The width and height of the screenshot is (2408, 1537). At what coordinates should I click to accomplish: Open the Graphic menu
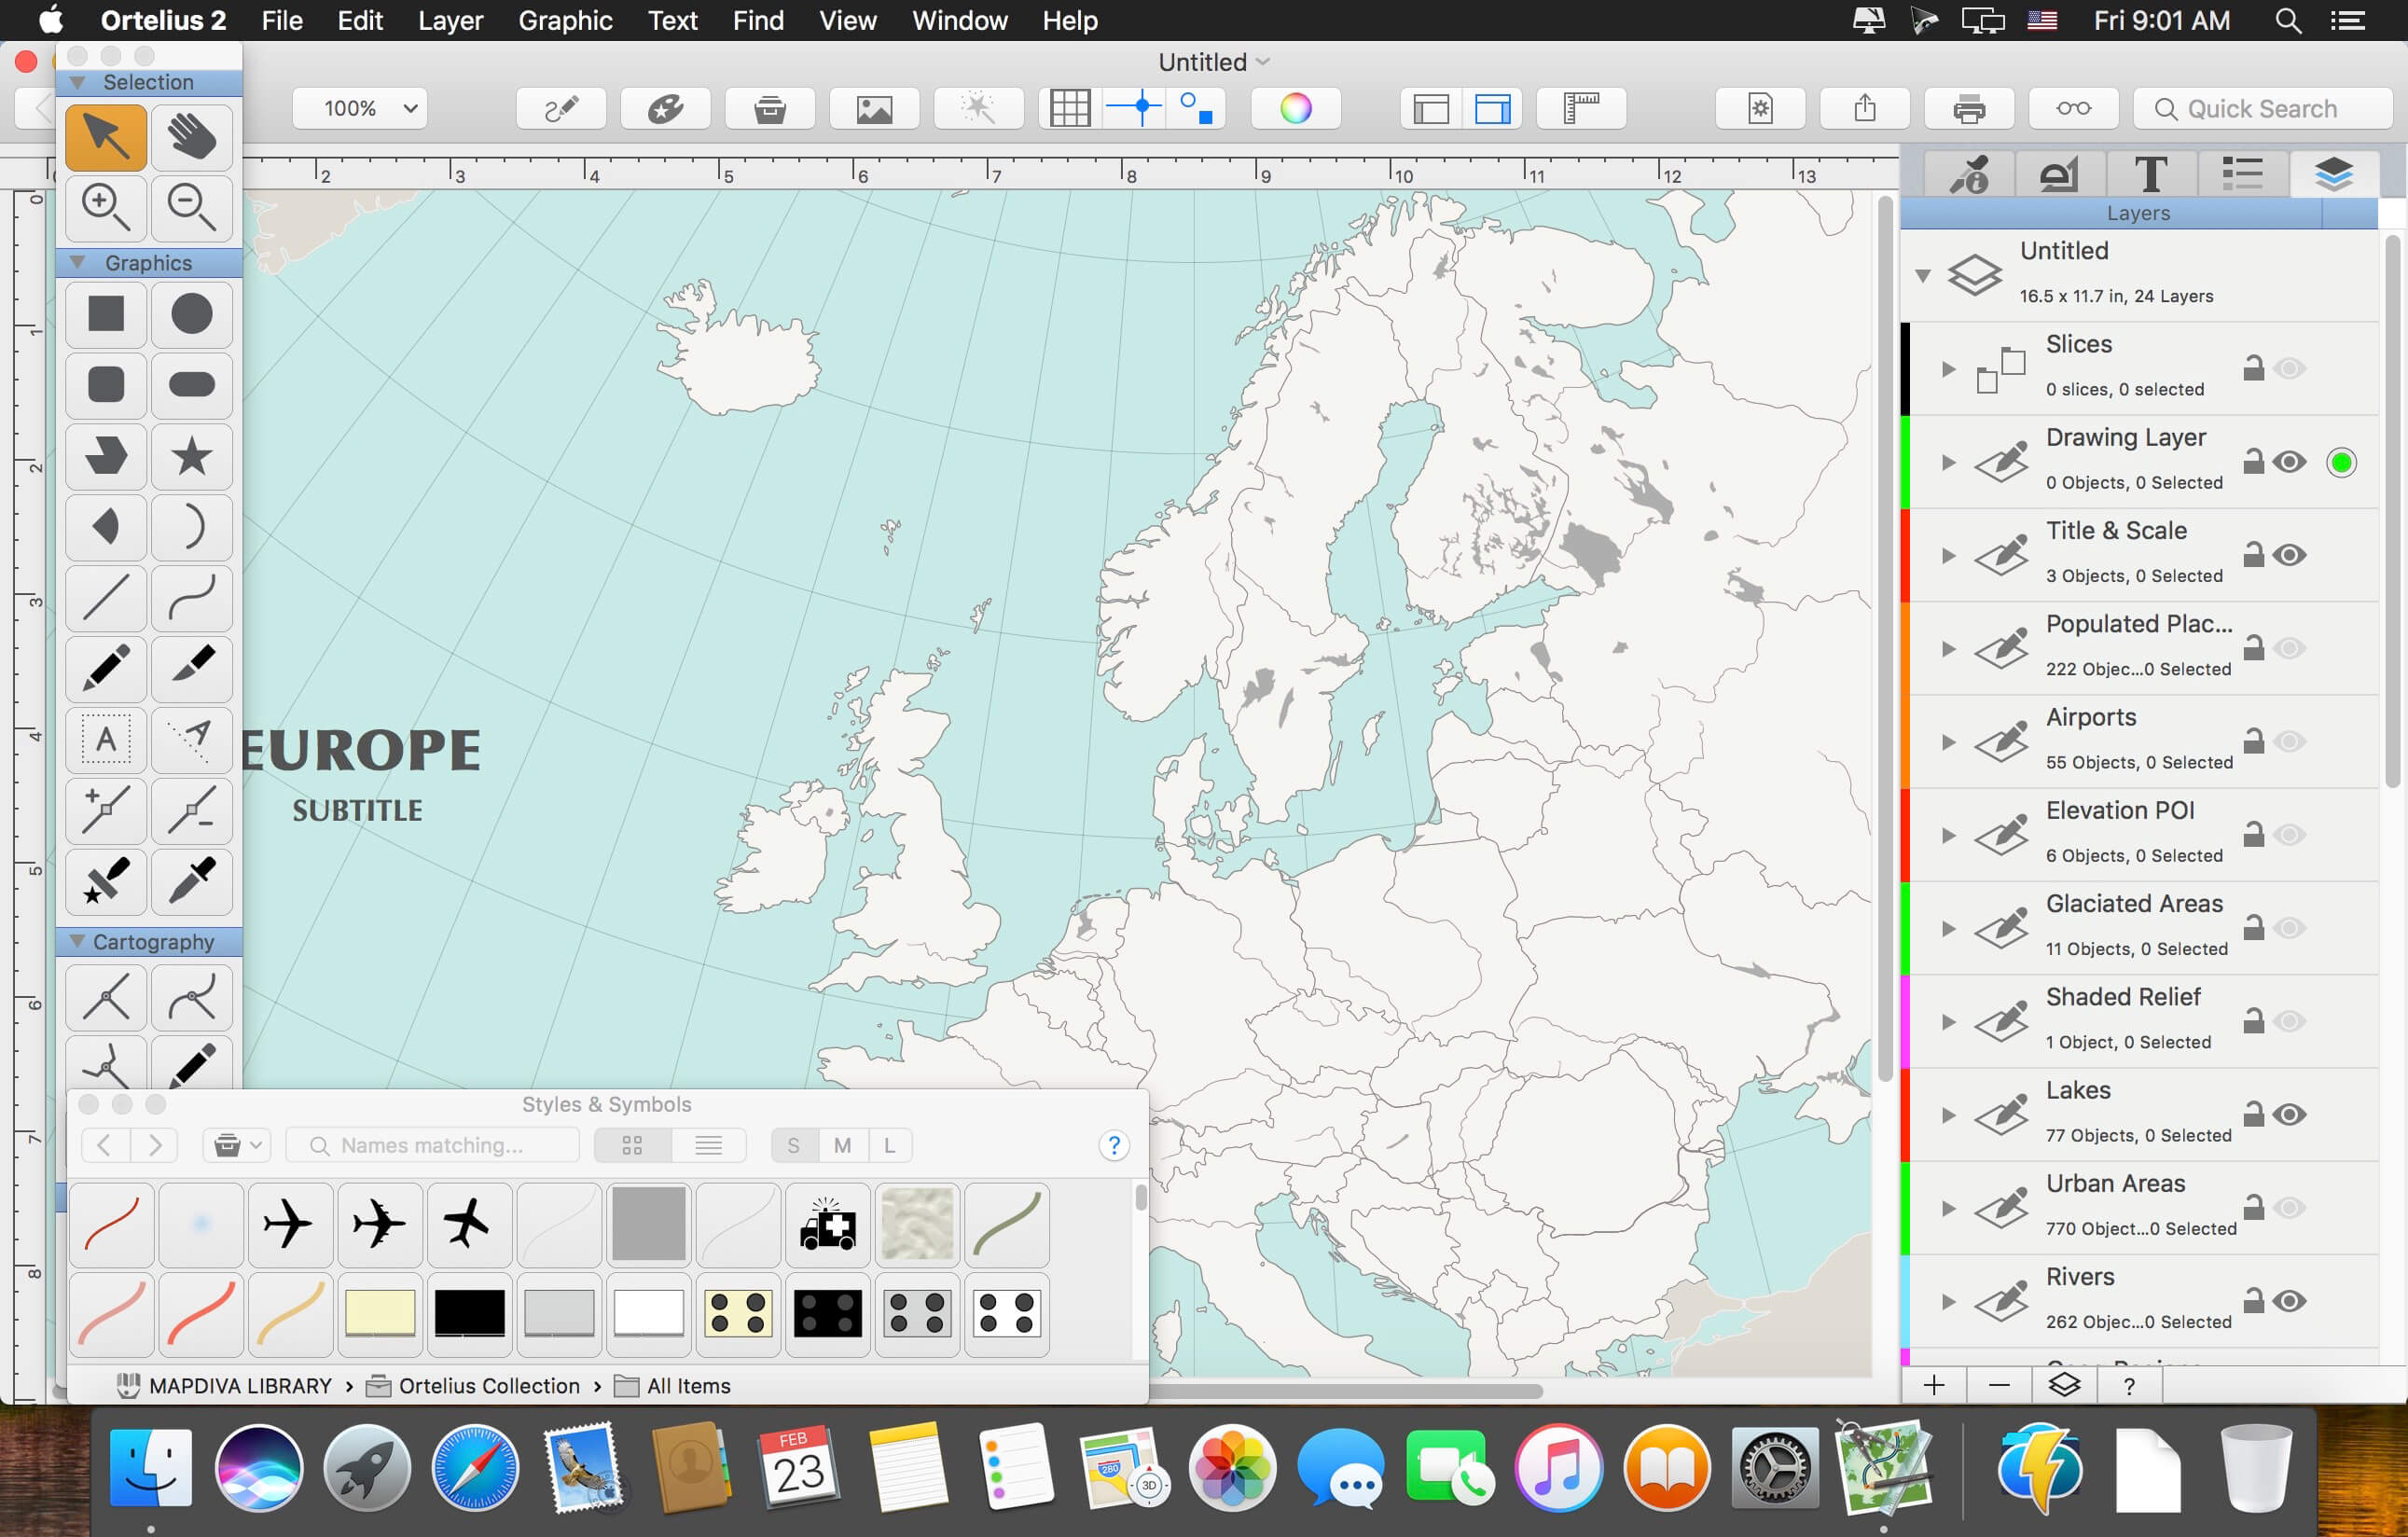click(564, 20)
